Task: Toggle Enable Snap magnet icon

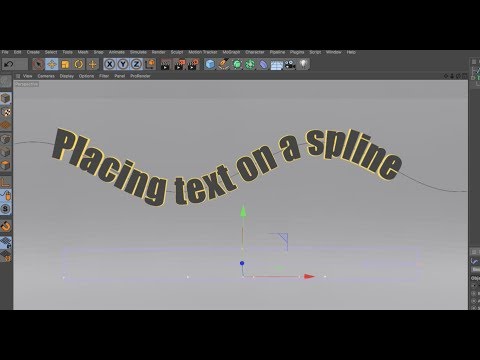Action: (5, 226)
